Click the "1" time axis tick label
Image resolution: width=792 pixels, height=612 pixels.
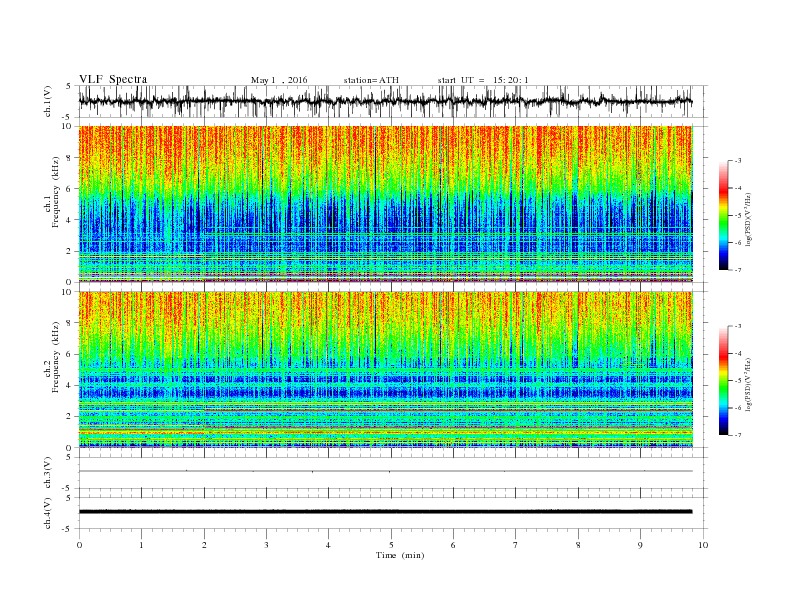(141, 545)
